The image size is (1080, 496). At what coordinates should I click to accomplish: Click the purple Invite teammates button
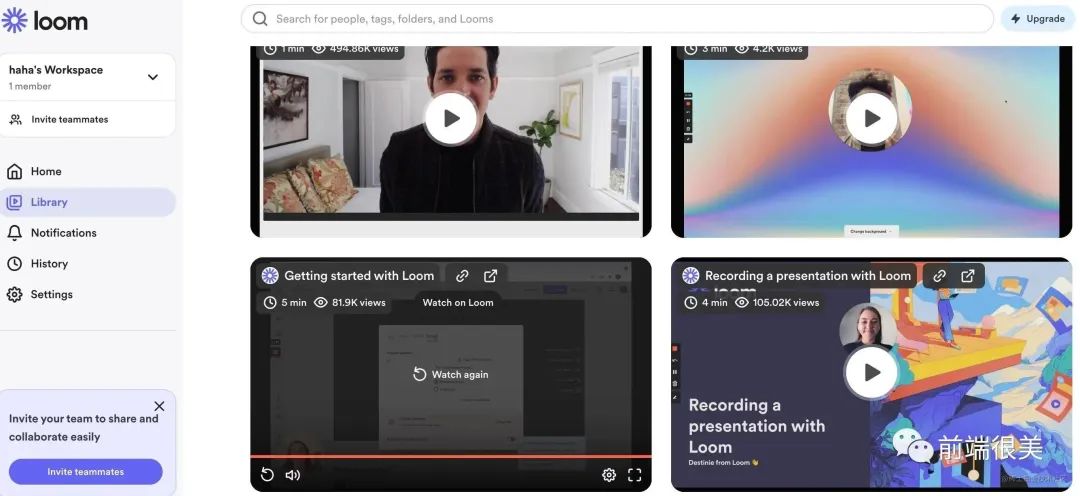tap(85, 472)
